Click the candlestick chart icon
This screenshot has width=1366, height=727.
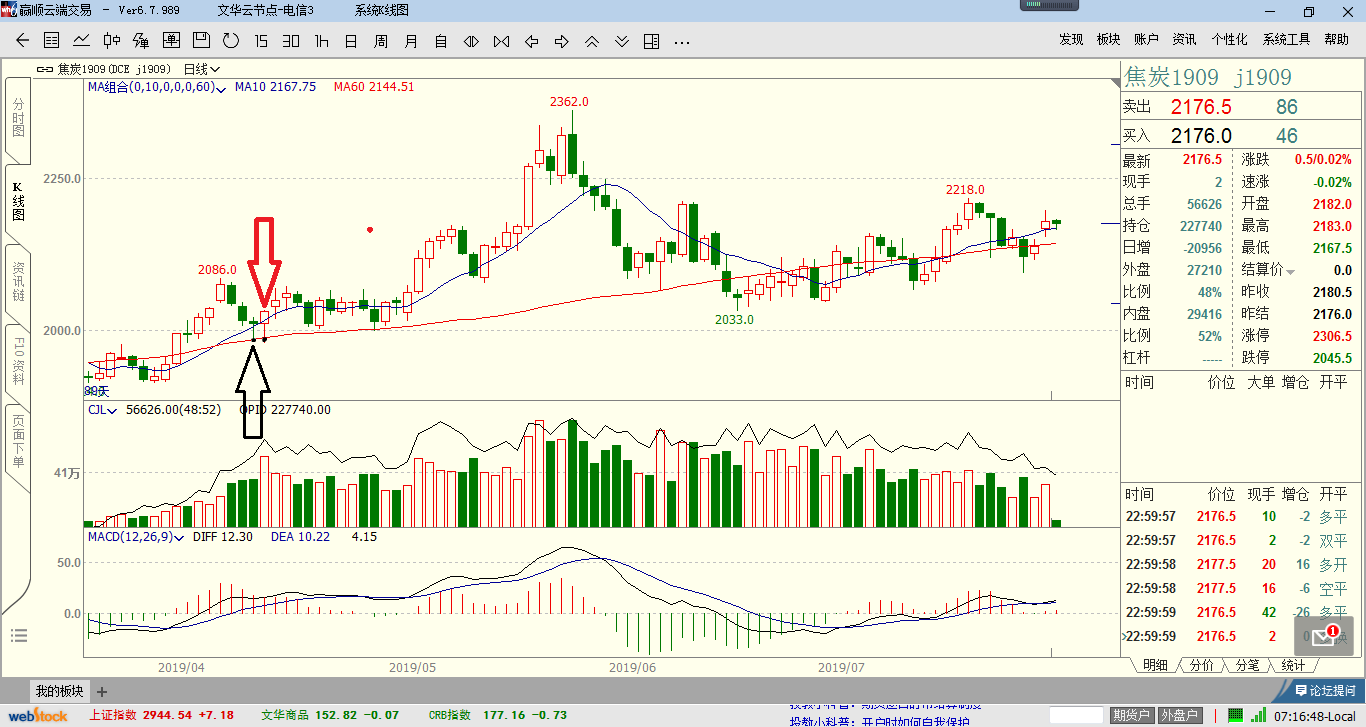coord(112,41)
